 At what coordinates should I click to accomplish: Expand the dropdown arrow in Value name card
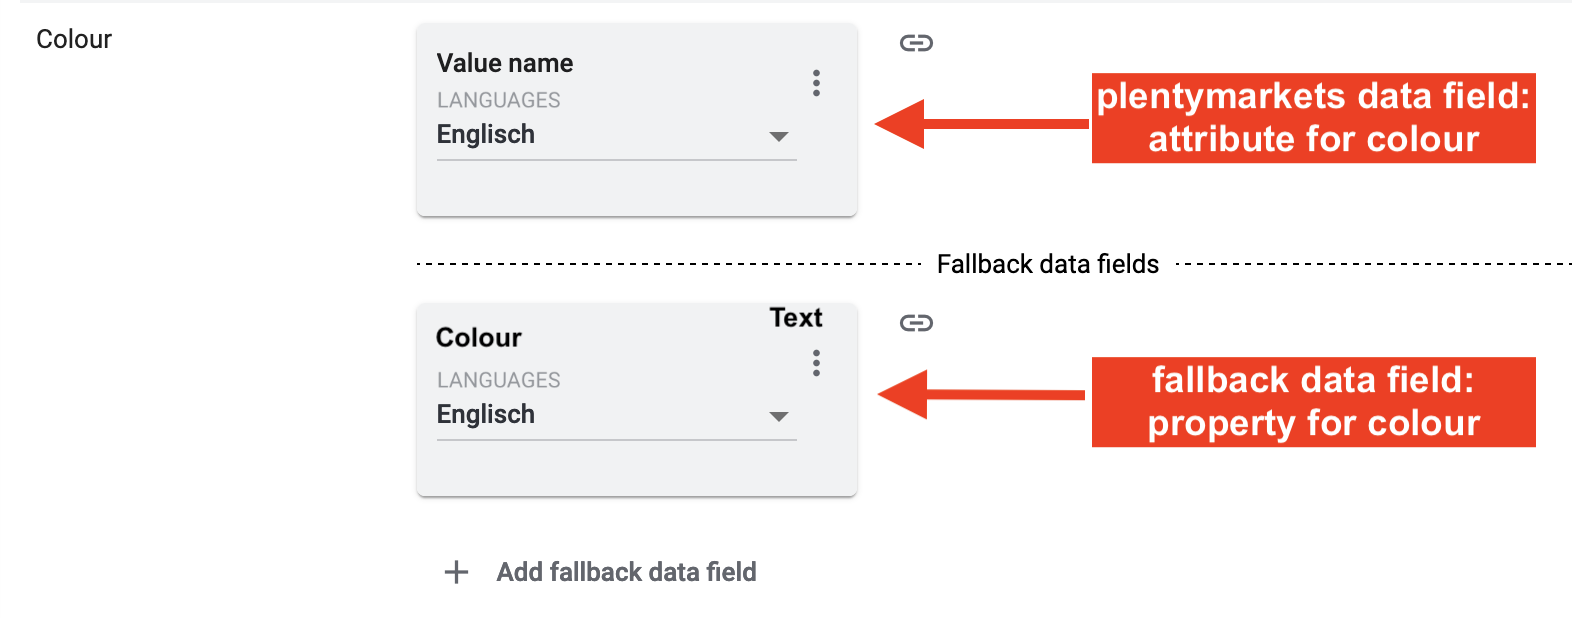coord(779,136)
